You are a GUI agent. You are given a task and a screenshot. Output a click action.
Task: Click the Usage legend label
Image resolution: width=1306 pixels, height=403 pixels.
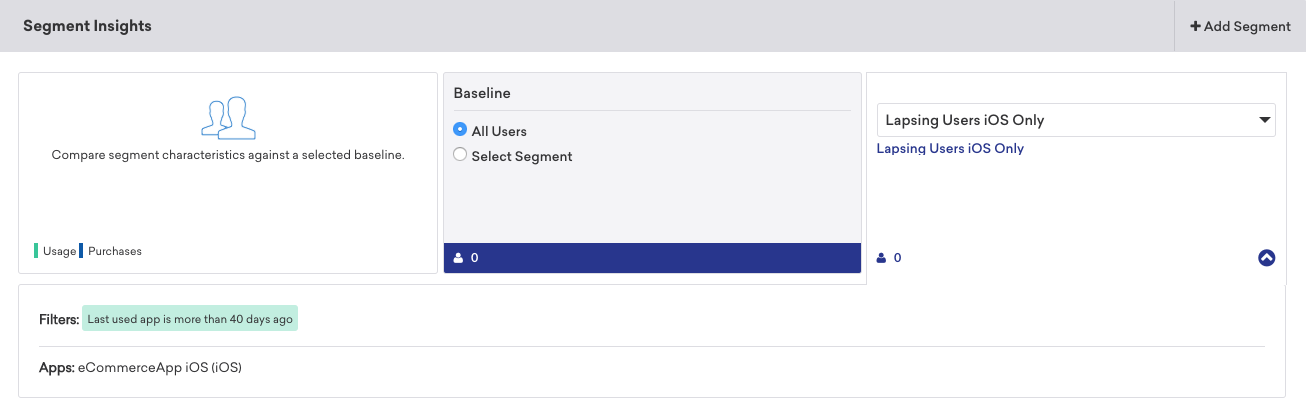pyautogui.click(x=59, y=251)
